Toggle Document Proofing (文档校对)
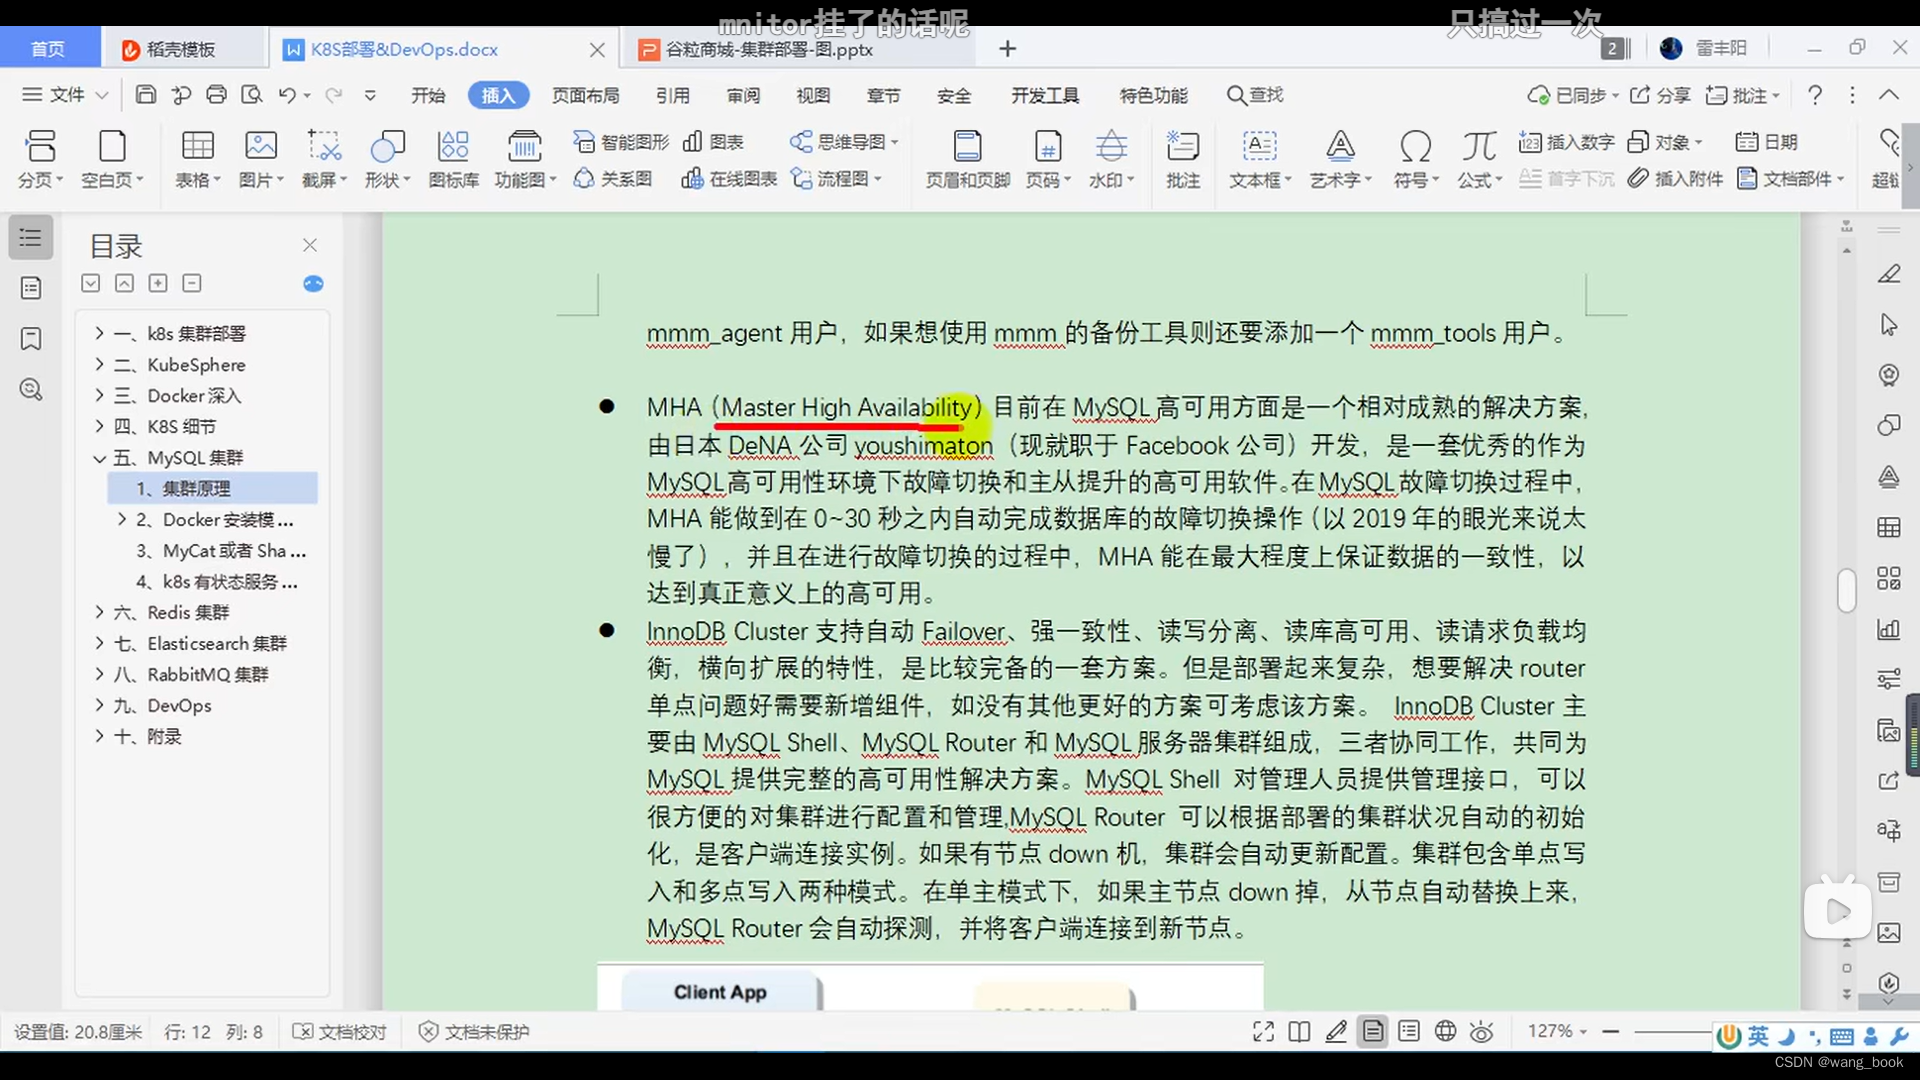1920x1080 pixels. point(339,1032)
